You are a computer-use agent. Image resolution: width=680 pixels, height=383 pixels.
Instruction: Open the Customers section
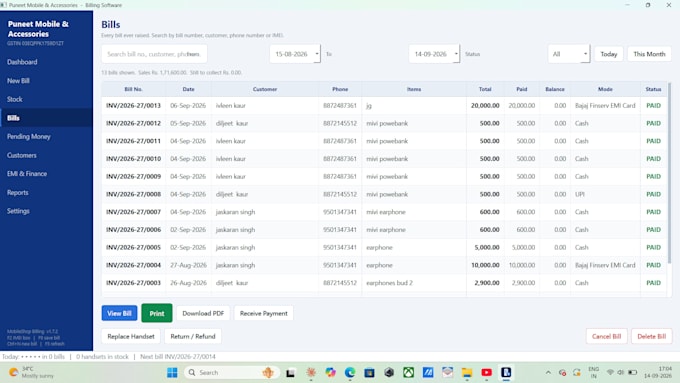(x=22, y=155)
